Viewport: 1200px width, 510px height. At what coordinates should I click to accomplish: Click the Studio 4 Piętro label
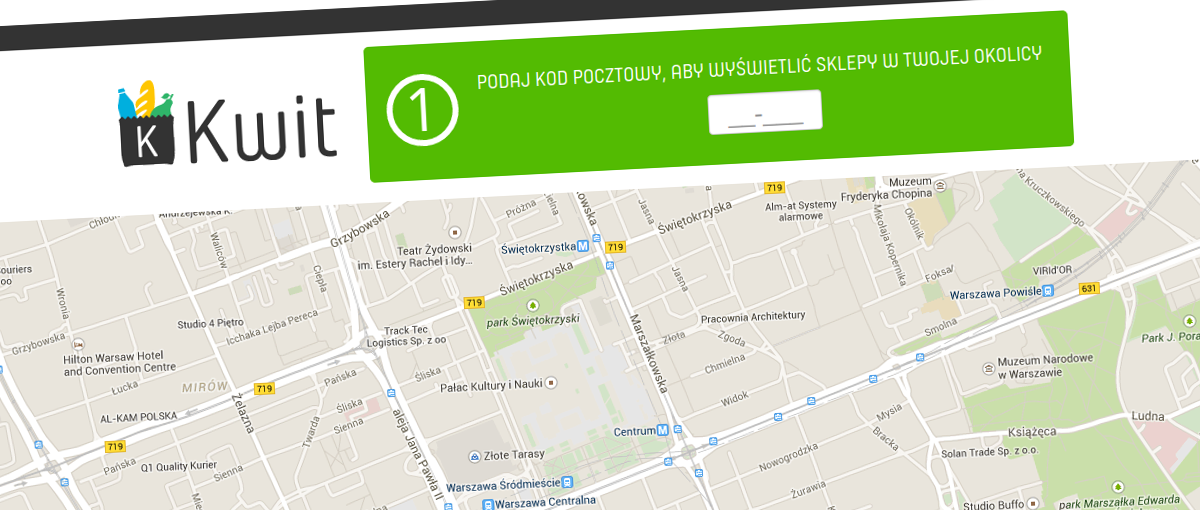click(x=211, y=324)
